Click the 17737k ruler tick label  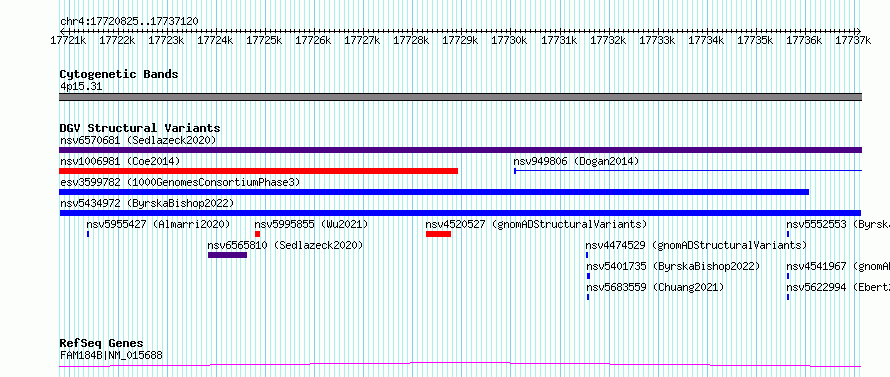(853, 40)
